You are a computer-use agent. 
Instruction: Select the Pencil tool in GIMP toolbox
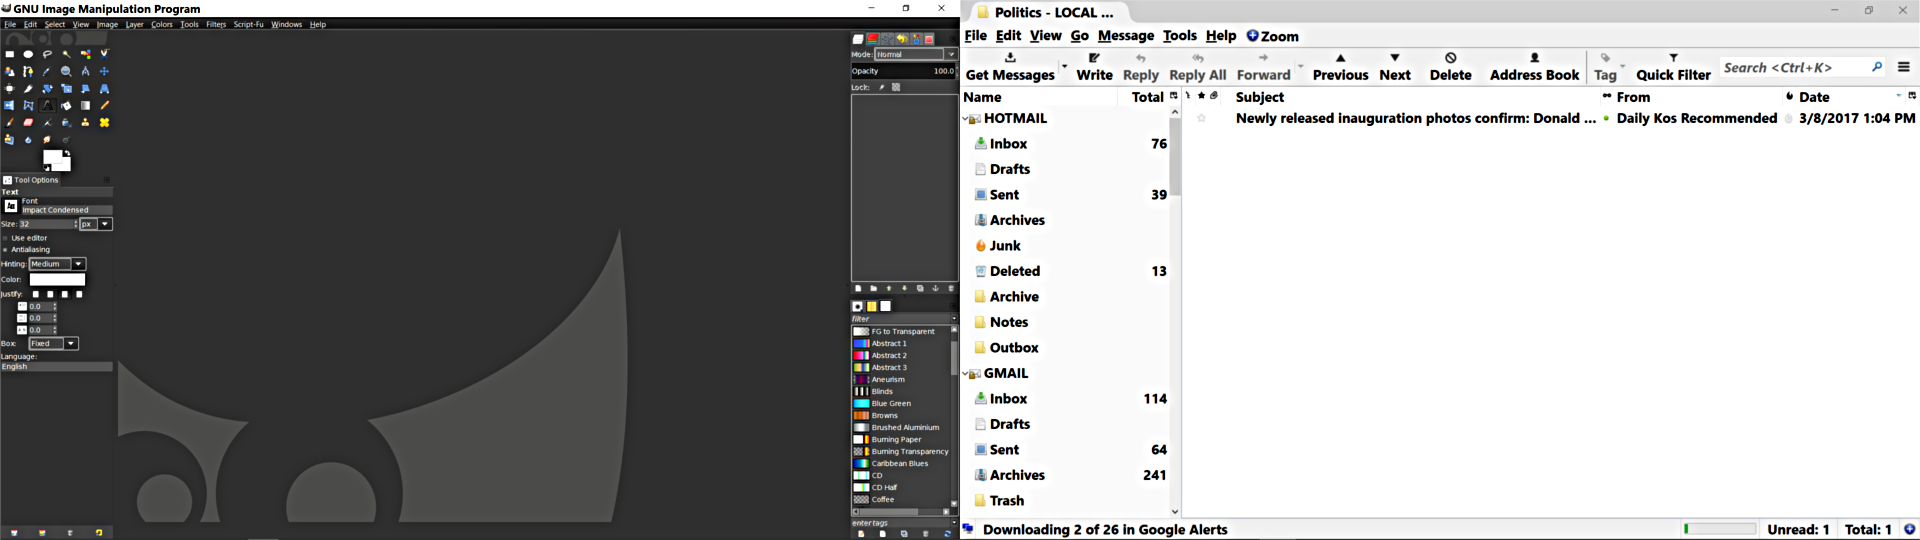[104, 105]
